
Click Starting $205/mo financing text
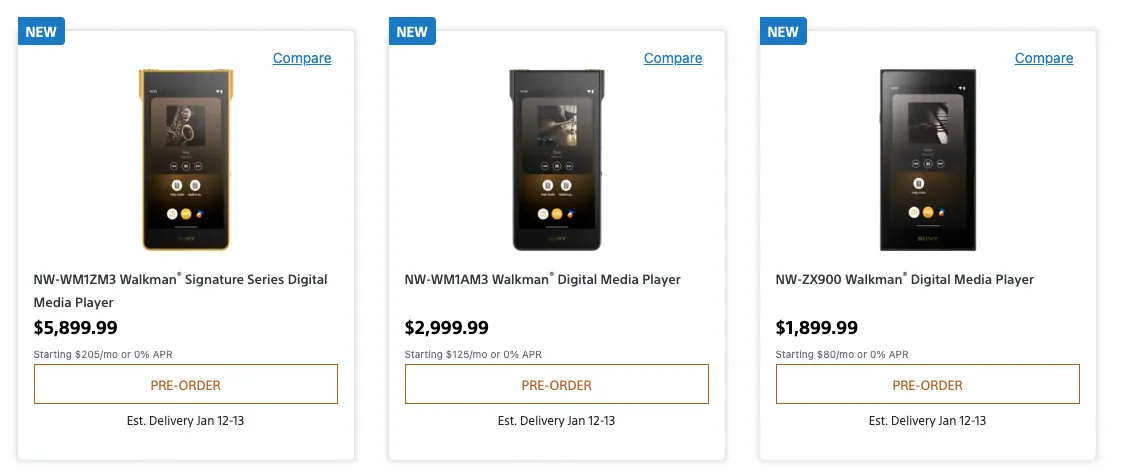click(x=103, y=354)
